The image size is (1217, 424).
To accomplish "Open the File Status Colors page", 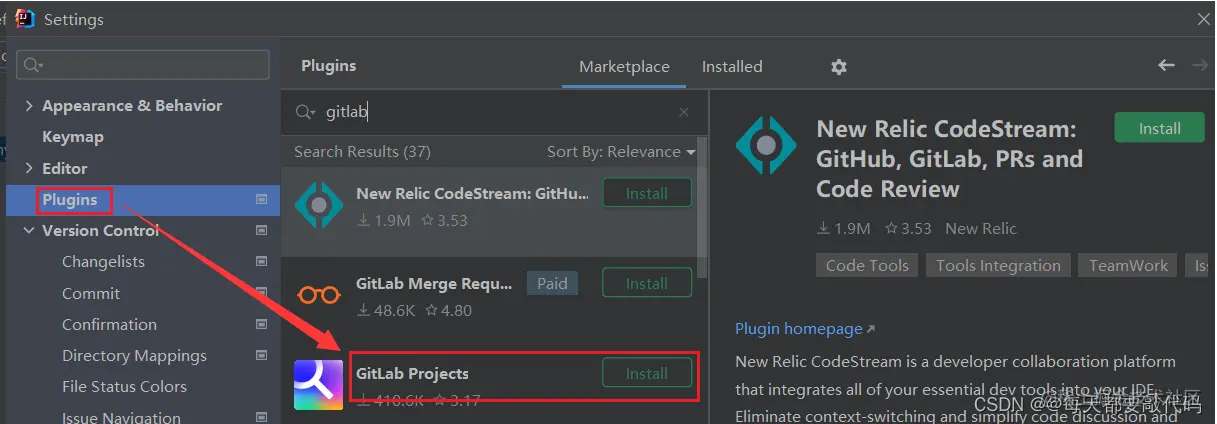I will (124, 386).
